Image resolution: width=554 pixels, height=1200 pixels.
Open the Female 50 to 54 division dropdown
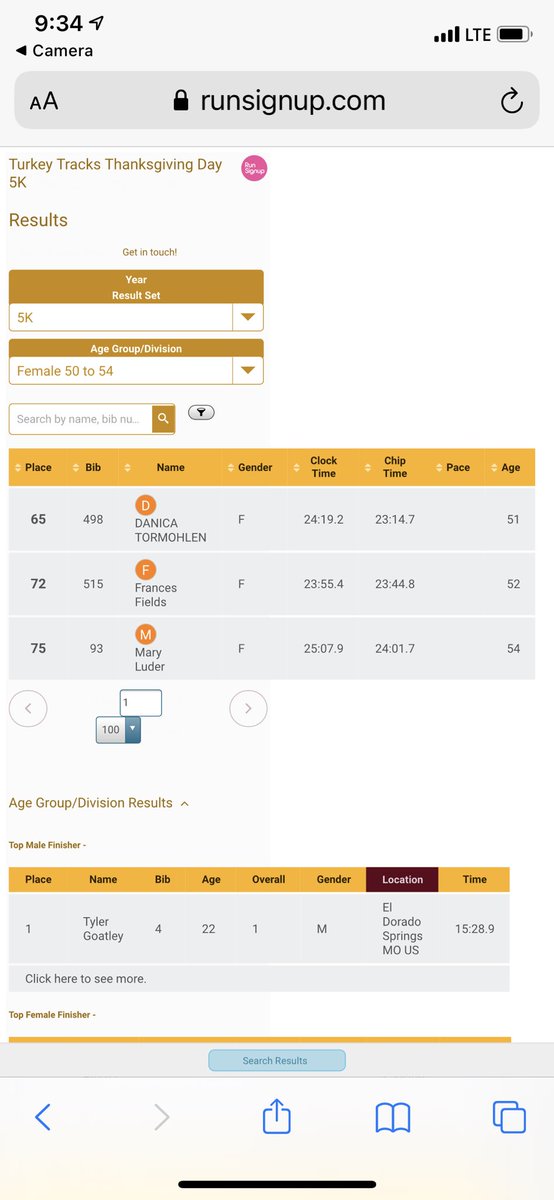(x=136, y=371)
